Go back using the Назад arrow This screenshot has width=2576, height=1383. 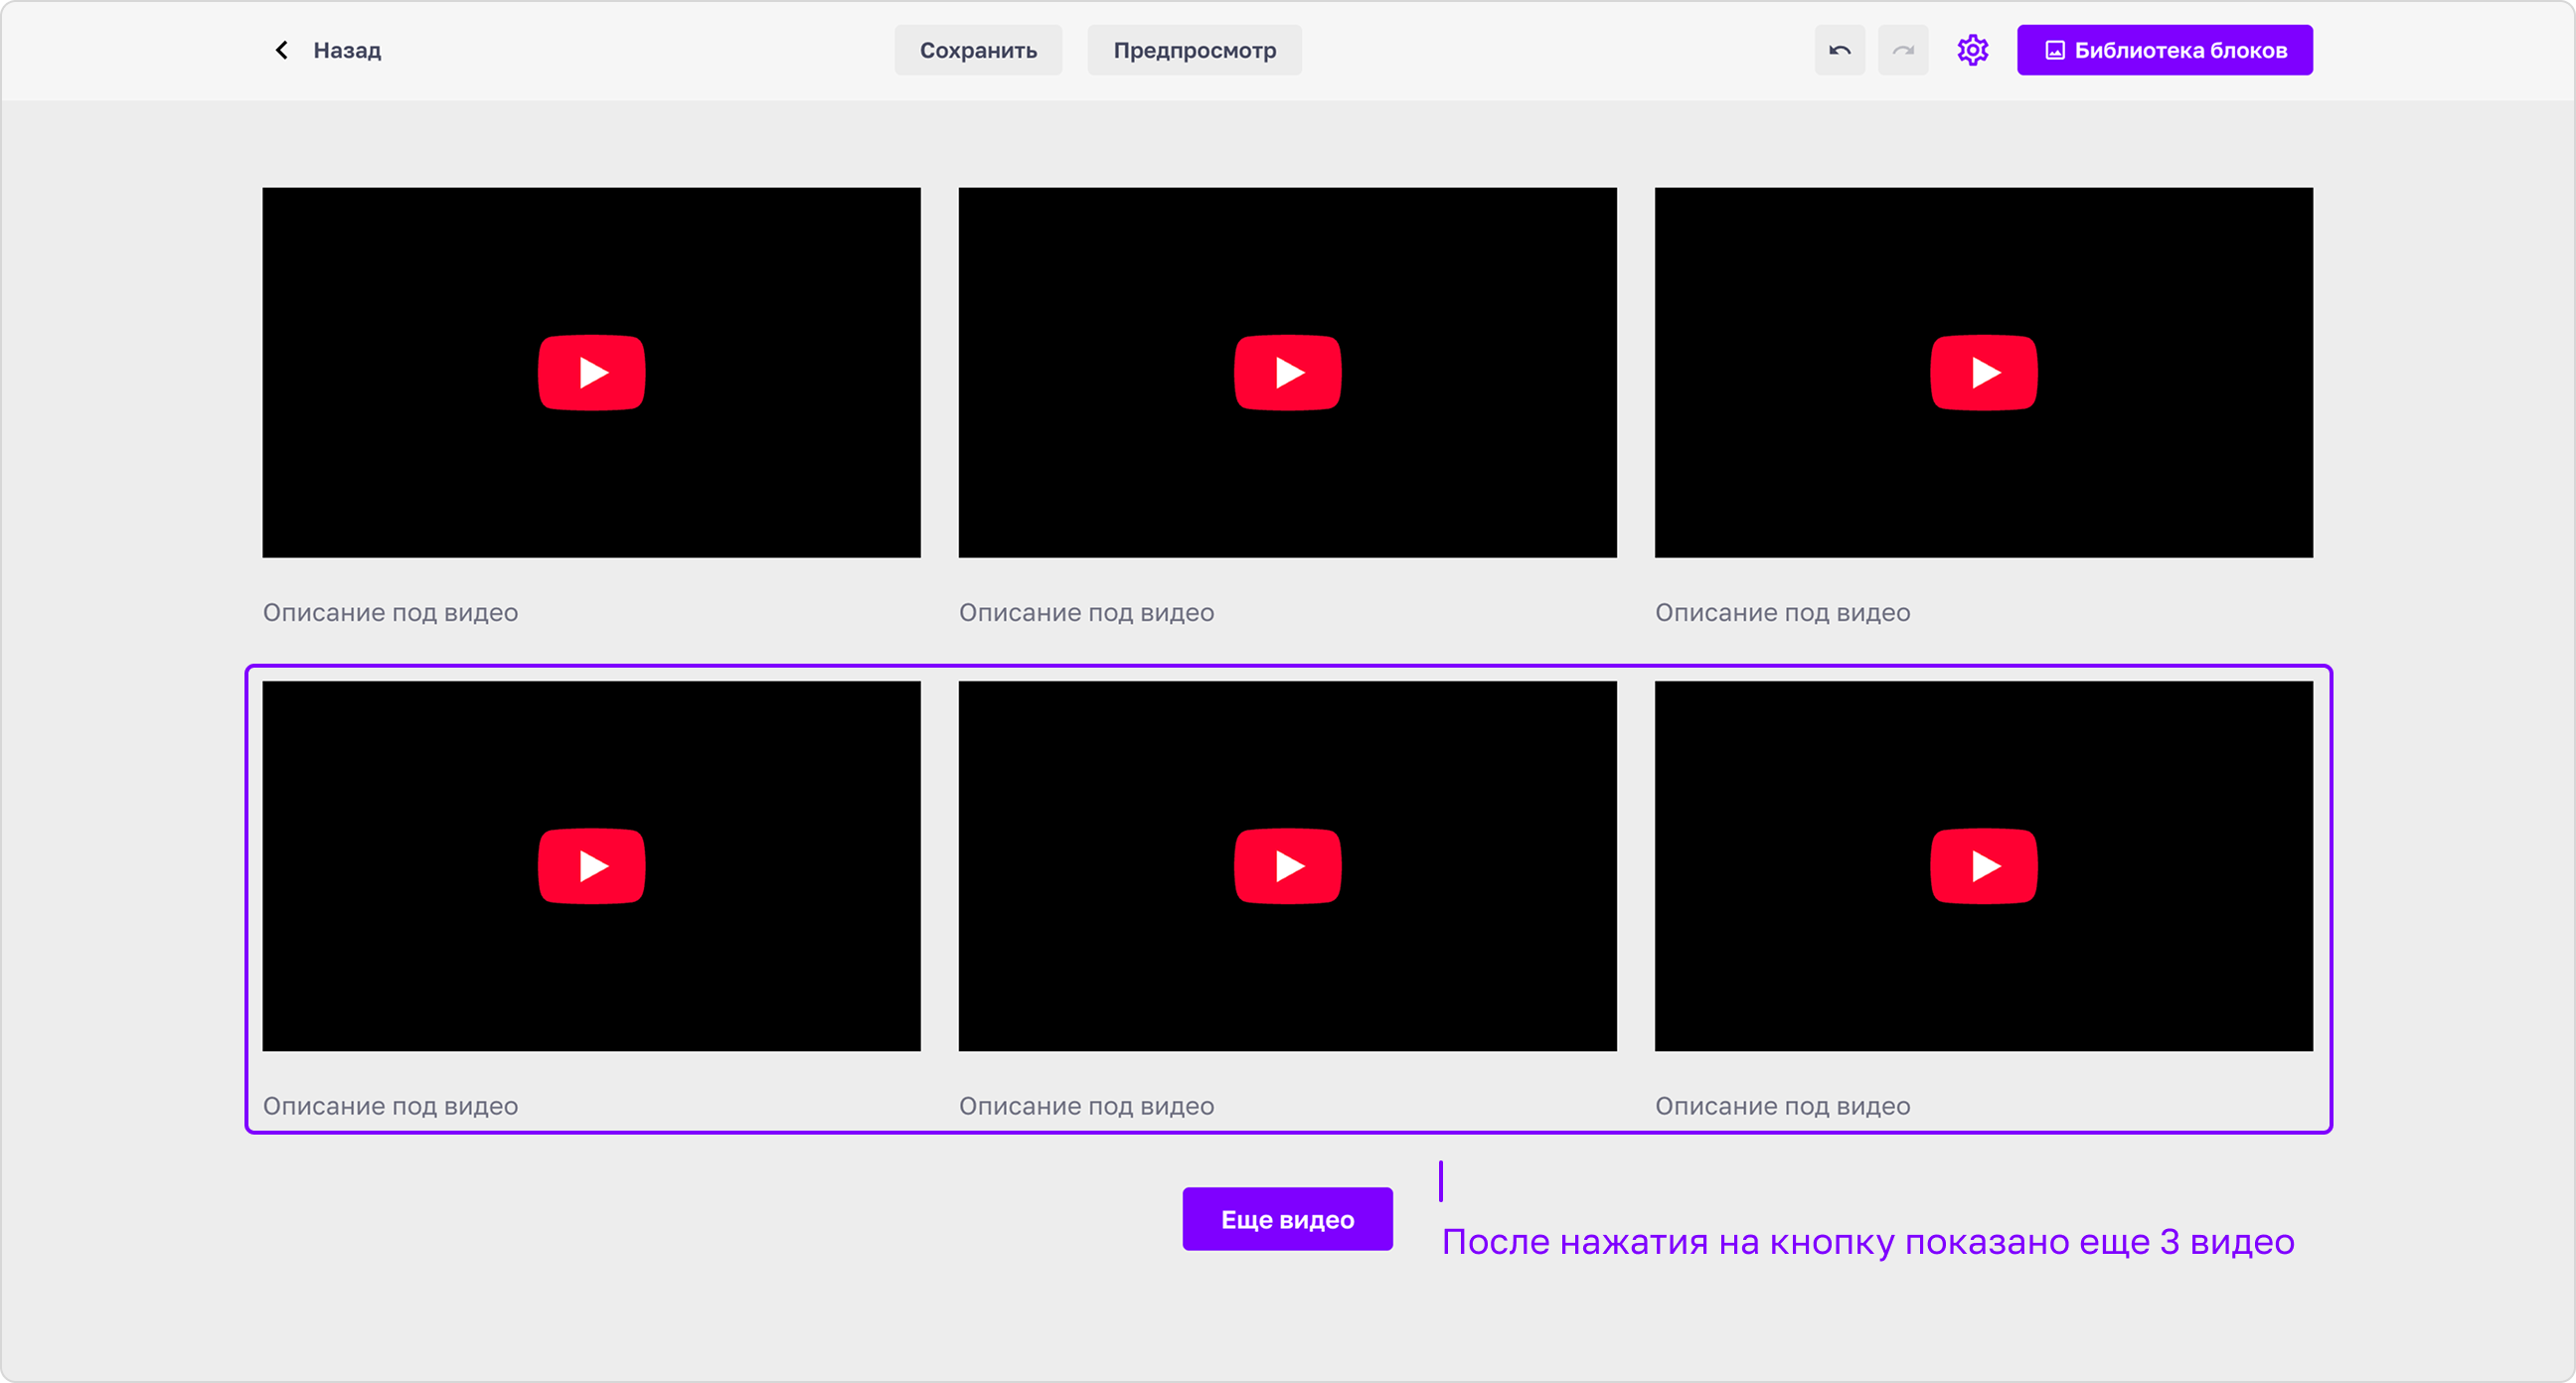(x=282, y=50)
